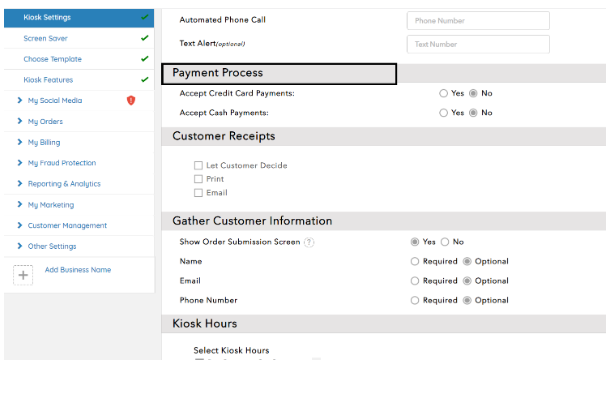Set Email field to Optional
The image size is (613, 399).
click(x=467, y=281)
